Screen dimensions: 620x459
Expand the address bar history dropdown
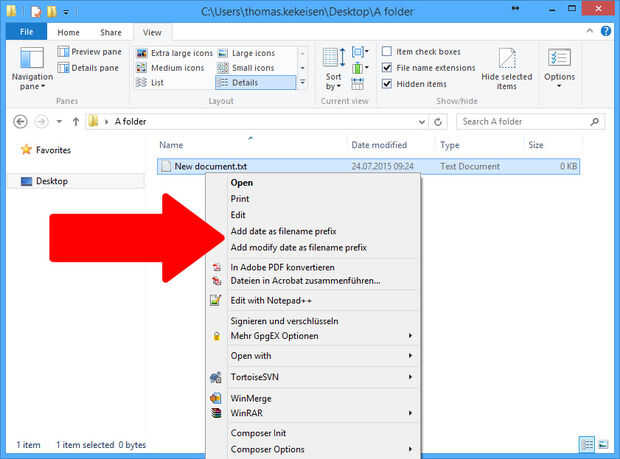tap(422, 122)
